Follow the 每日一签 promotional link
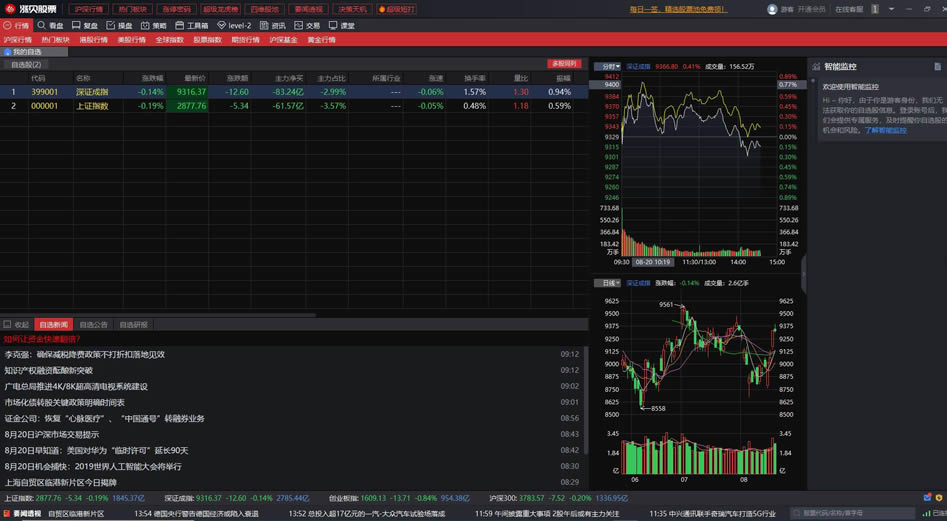Viewport: 947px width, 521px height. point(678,9)
